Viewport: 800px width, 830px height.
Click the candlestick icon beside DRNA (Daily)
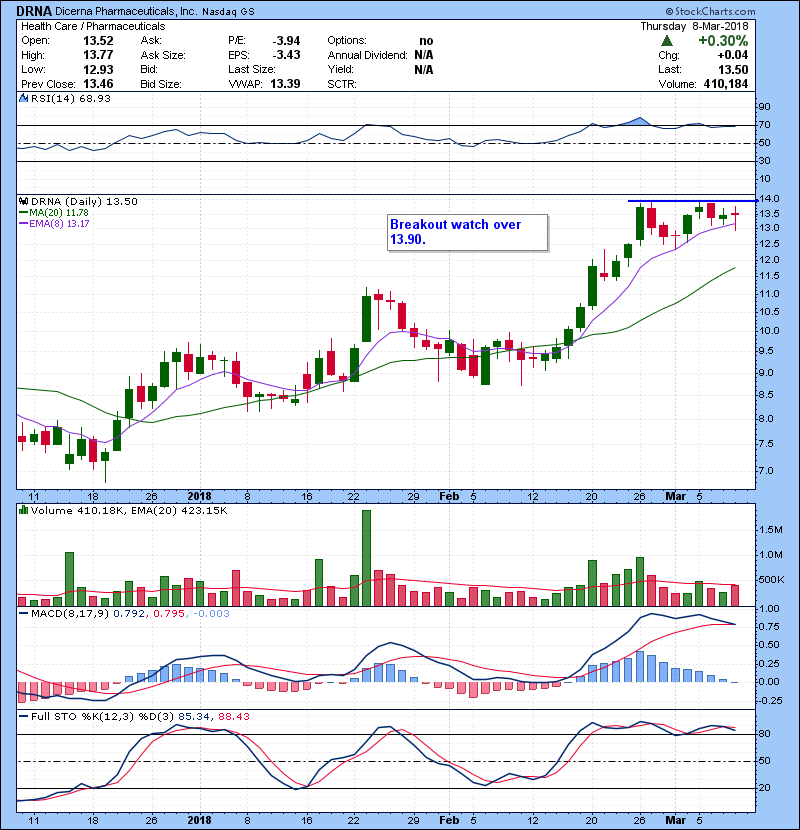coord(23,201)
